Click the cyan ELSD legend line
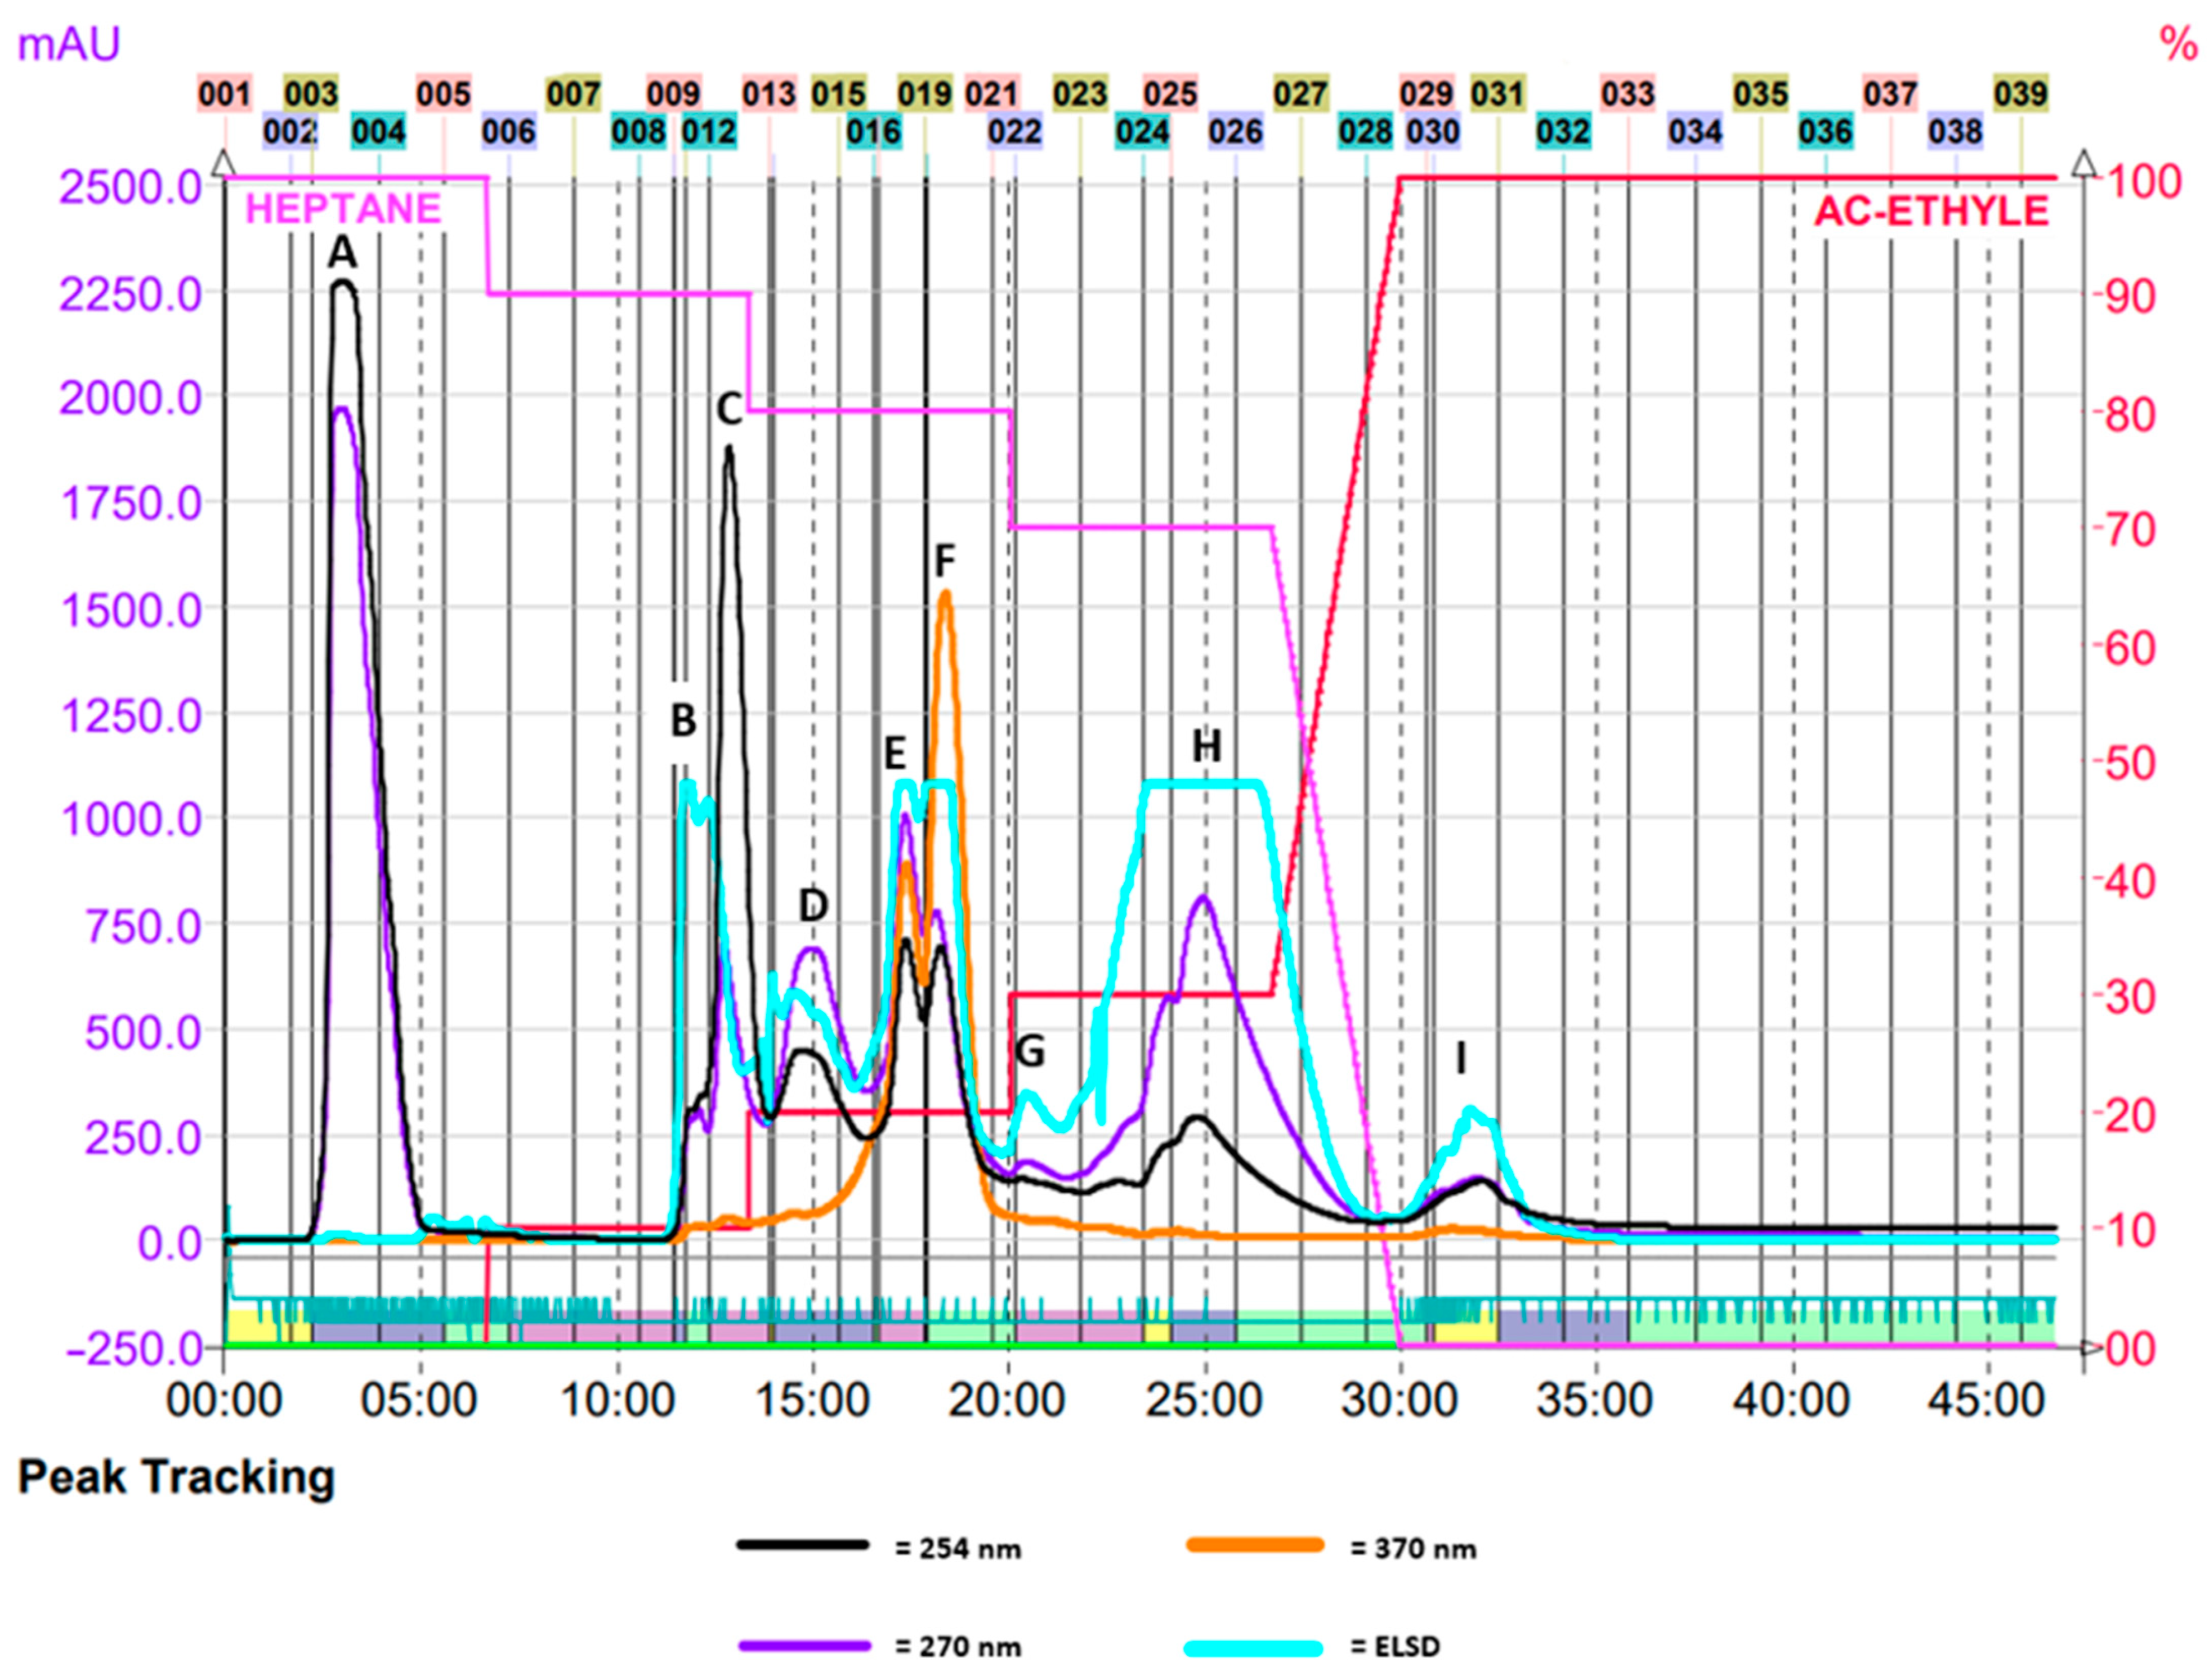The image size is (2209, 1680). click(x=1254, y=1648)
